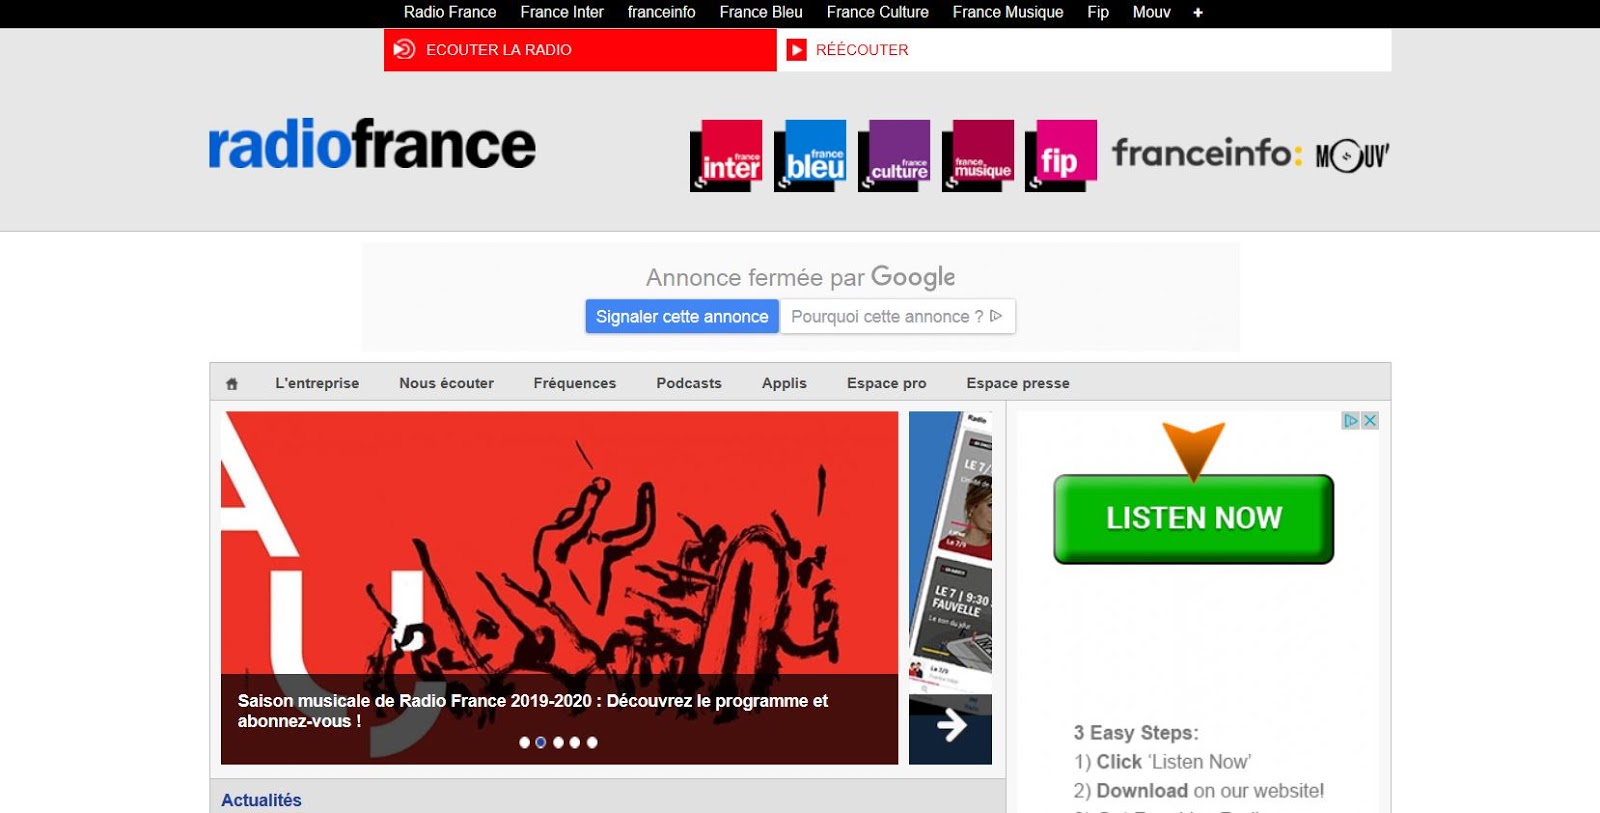Click the AdChoices triangle icon on ad
Screen dimensions: 1600x813
coord(1351,421)
